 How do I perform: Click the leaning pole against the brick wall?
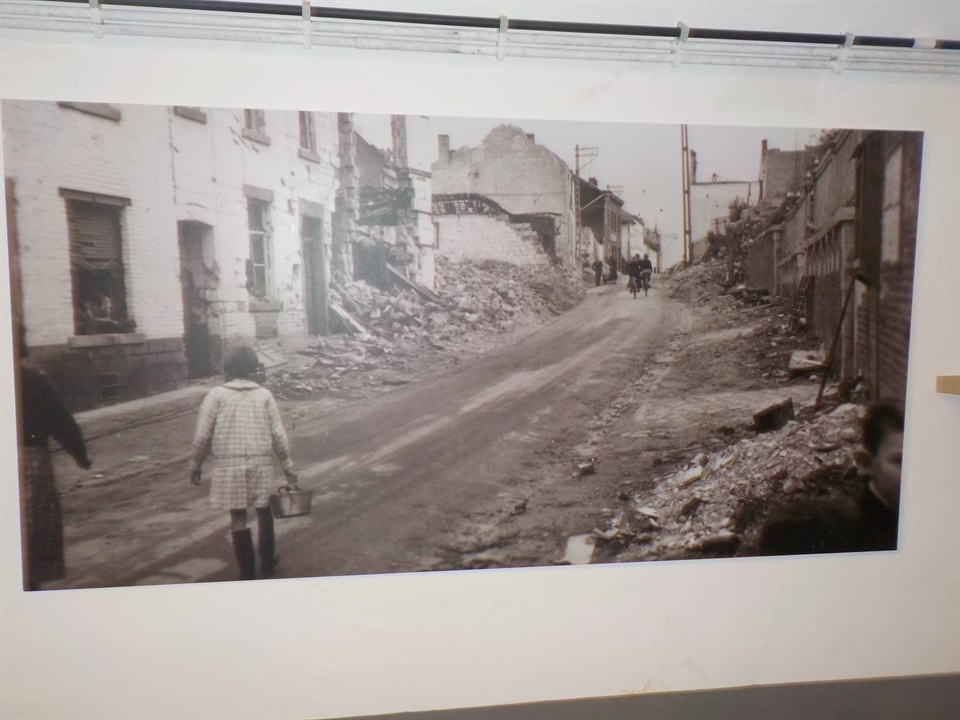834,340
